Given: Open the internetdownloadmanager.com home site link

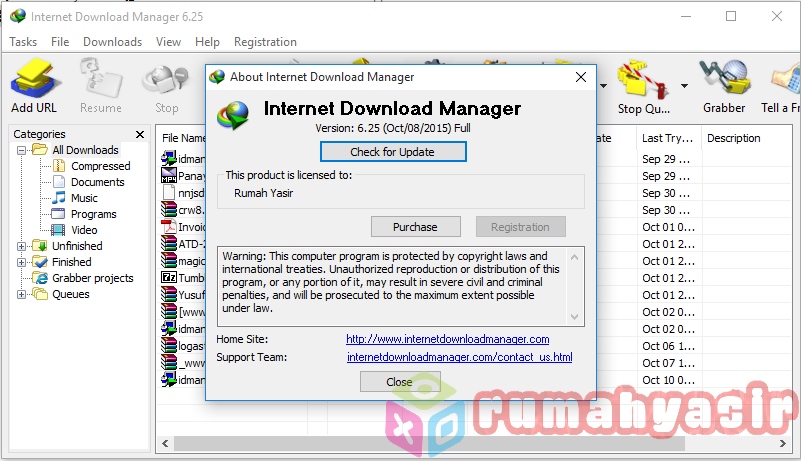Looking at the screenshot, I should pos(447,339).
